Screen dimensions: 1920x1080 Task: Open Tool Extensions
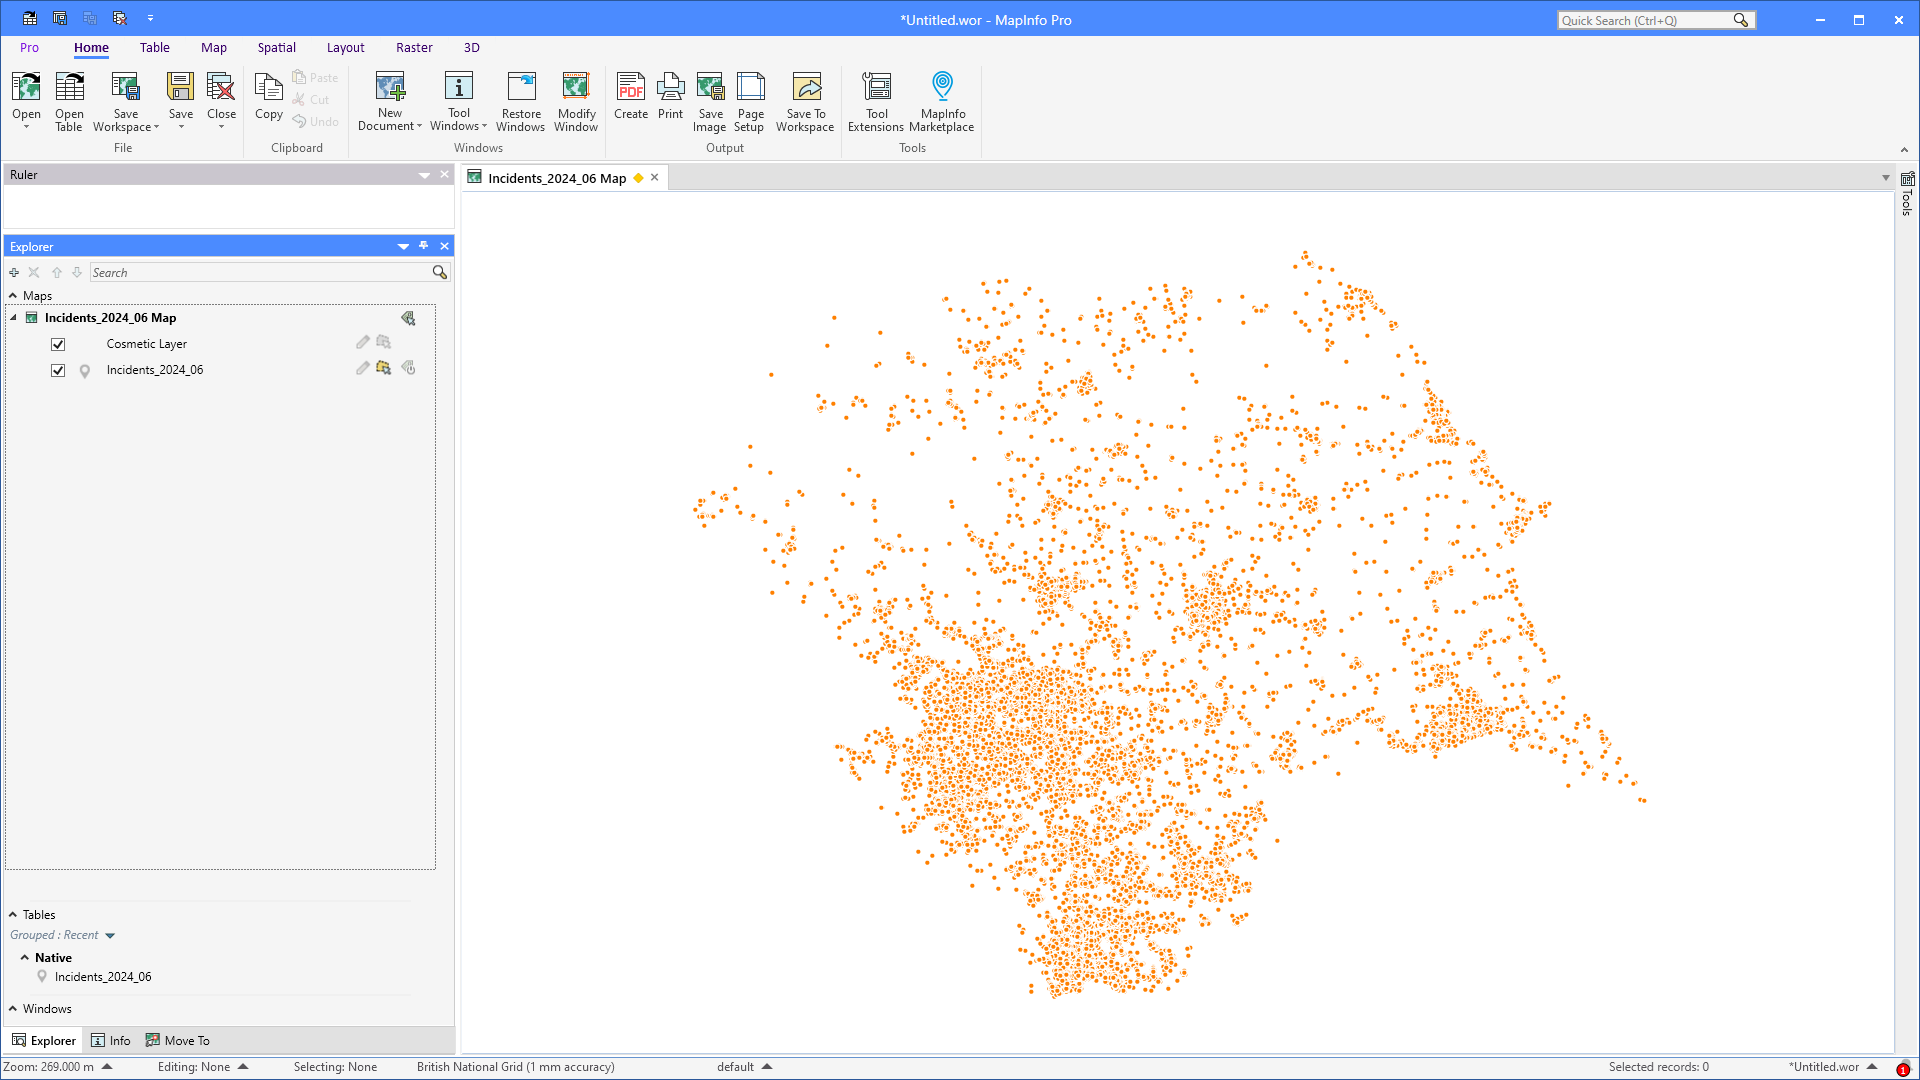(876, 100)
